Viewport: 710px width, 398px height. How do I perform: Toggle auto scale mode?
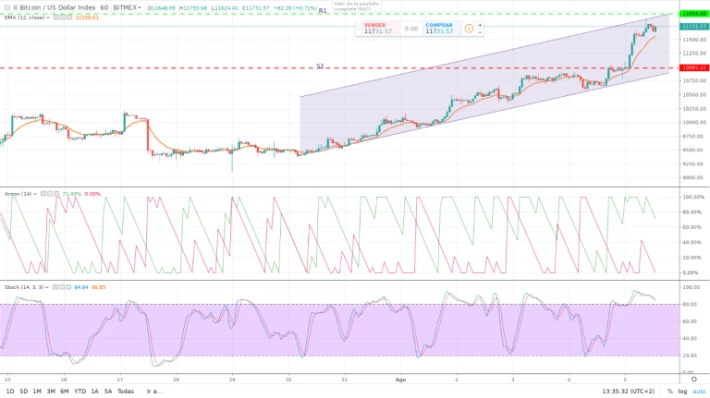click(x=699, y=391)
